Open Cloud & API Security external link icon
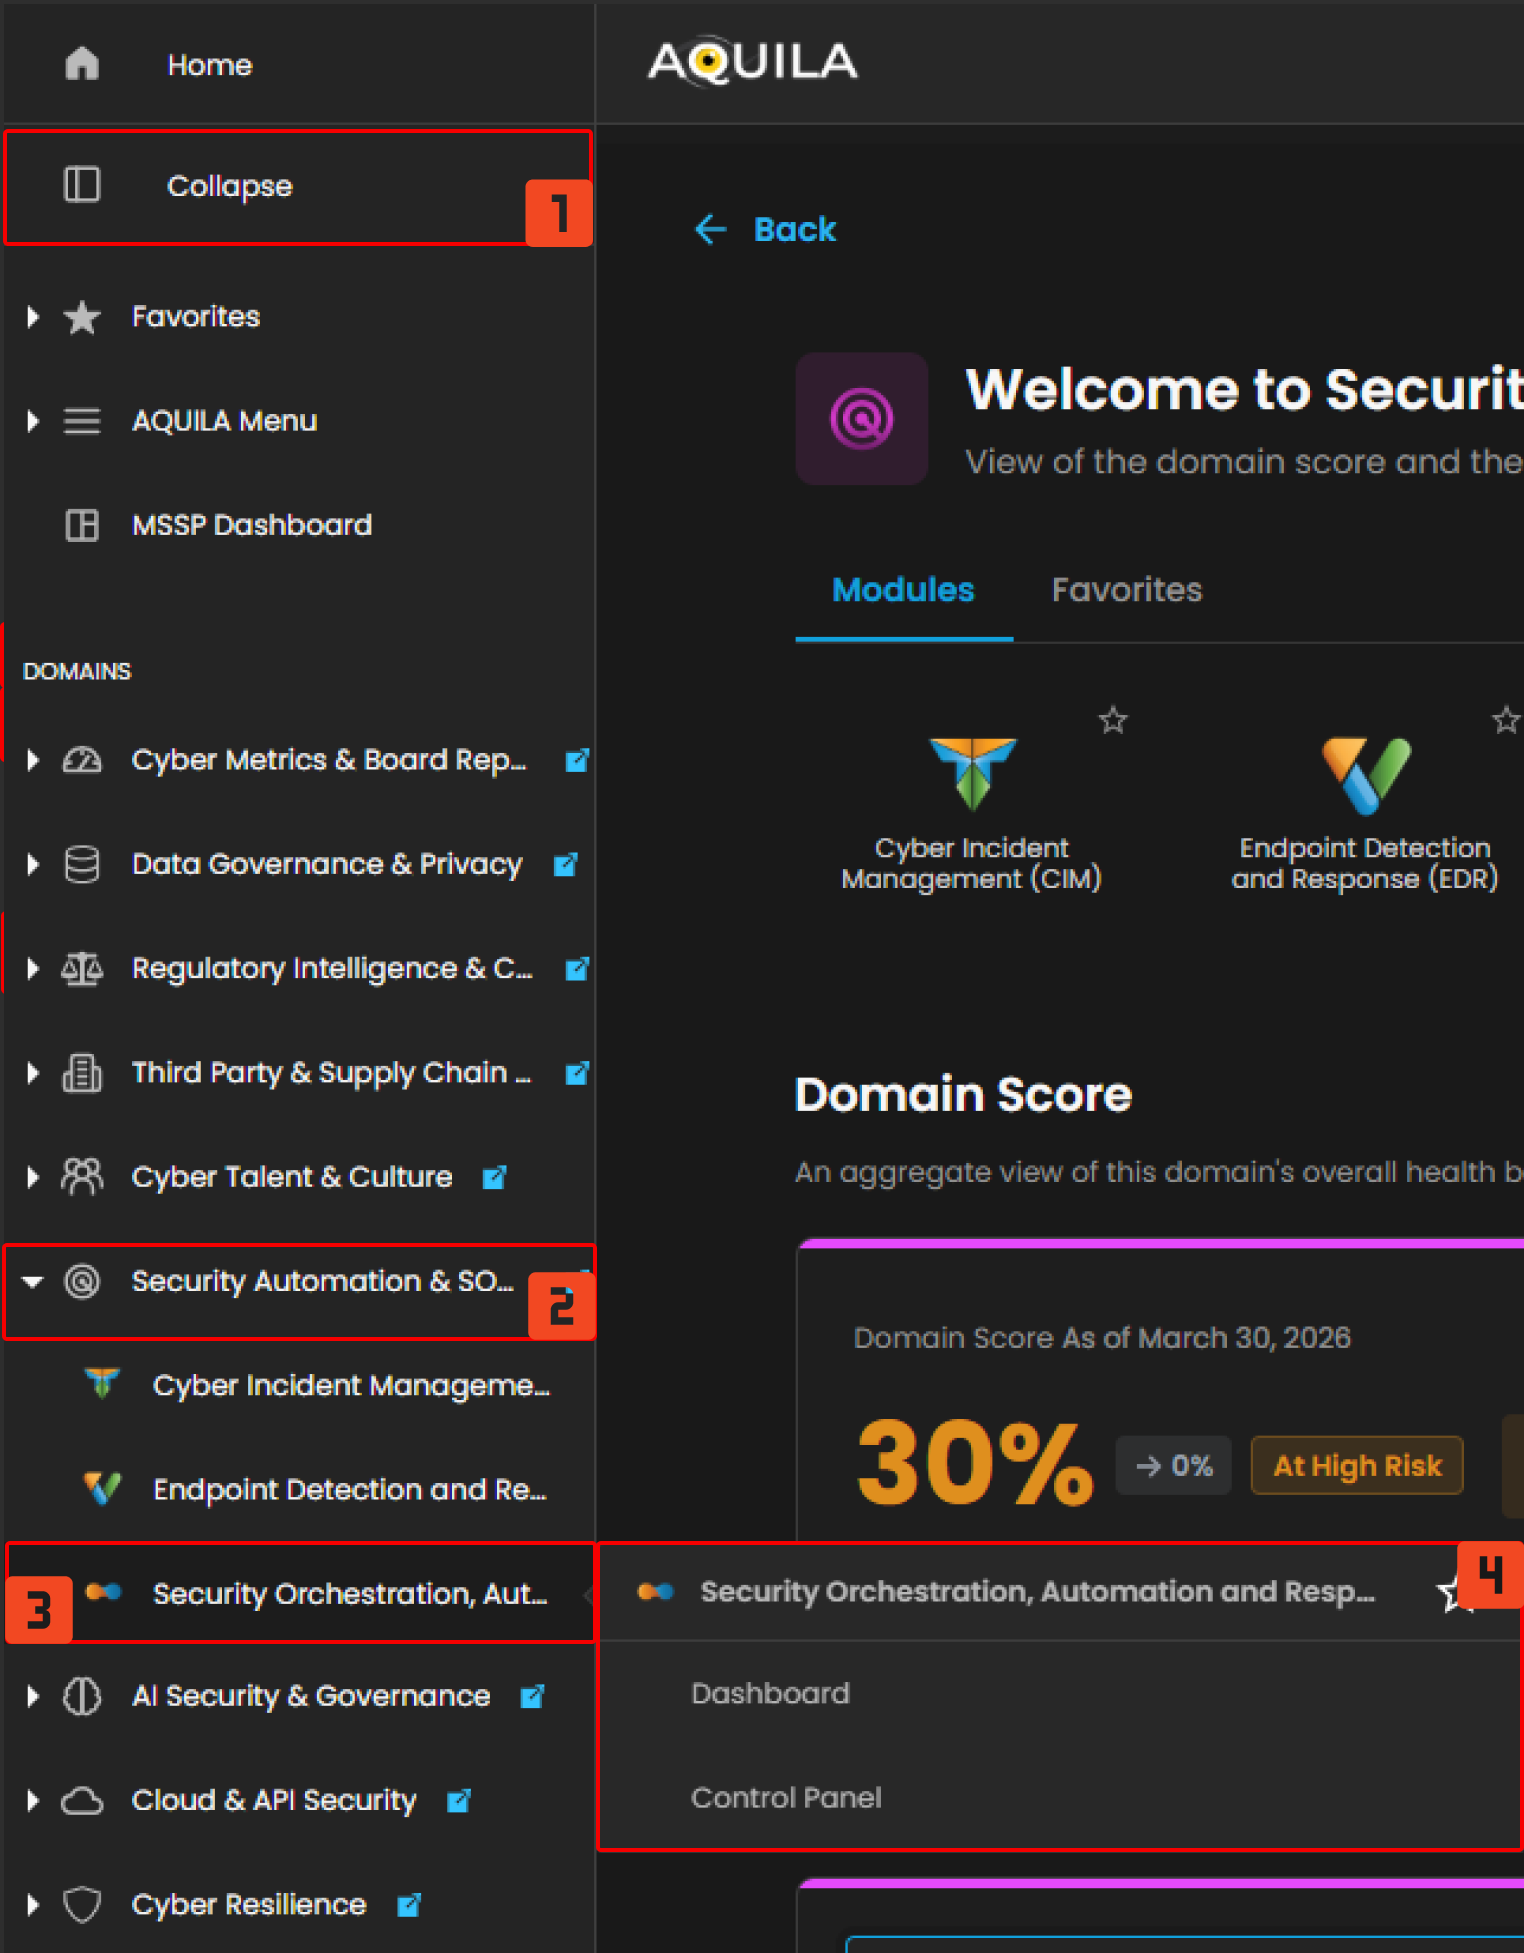This screenshot has width=1524, height=1953. [459, 1801]
